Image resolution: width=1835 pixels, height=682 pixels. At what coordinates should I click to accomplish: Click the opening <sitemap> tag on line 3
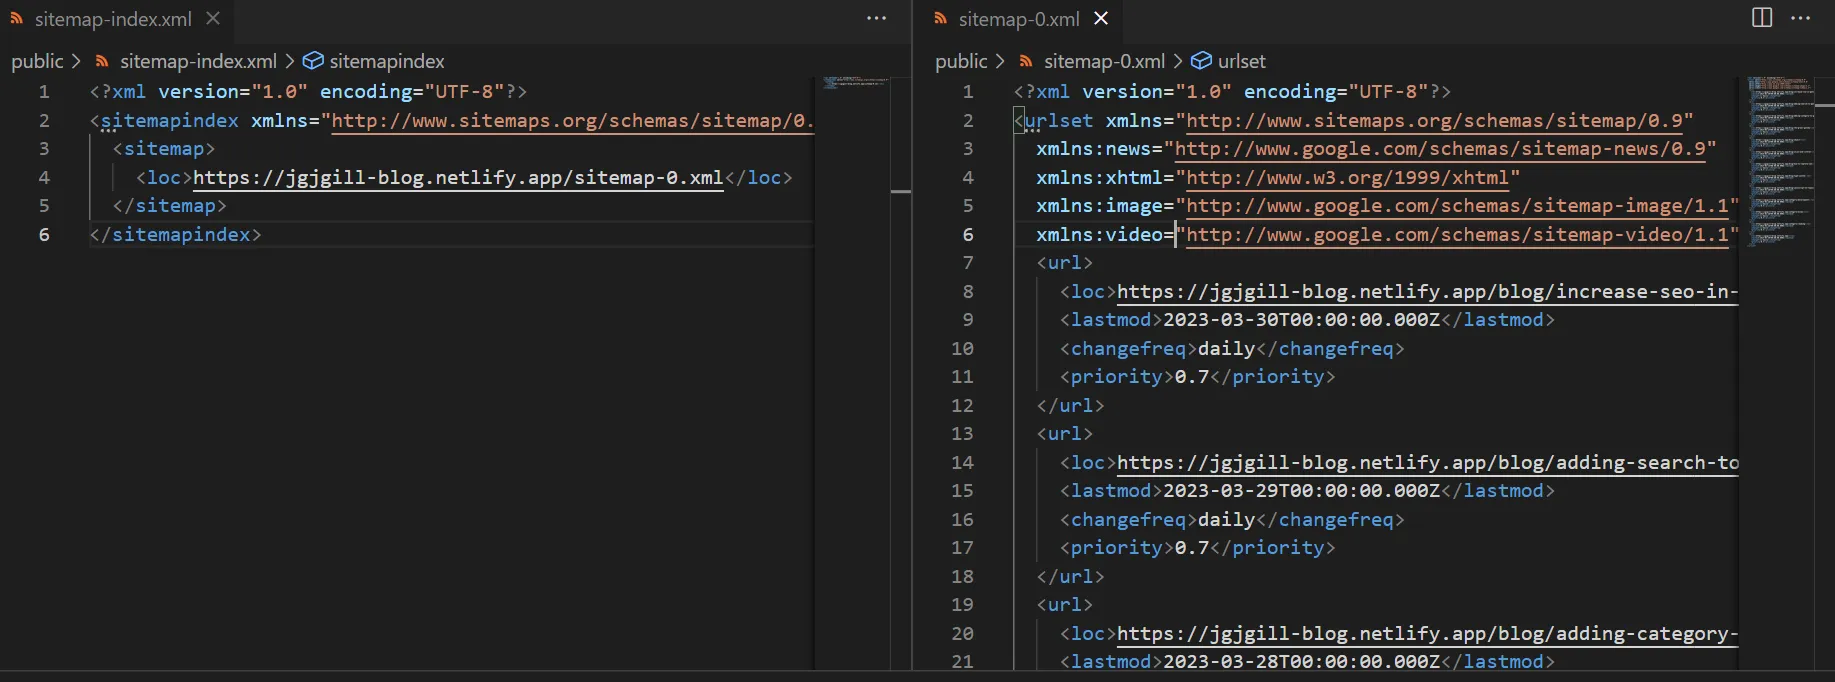tap(164, 148)
